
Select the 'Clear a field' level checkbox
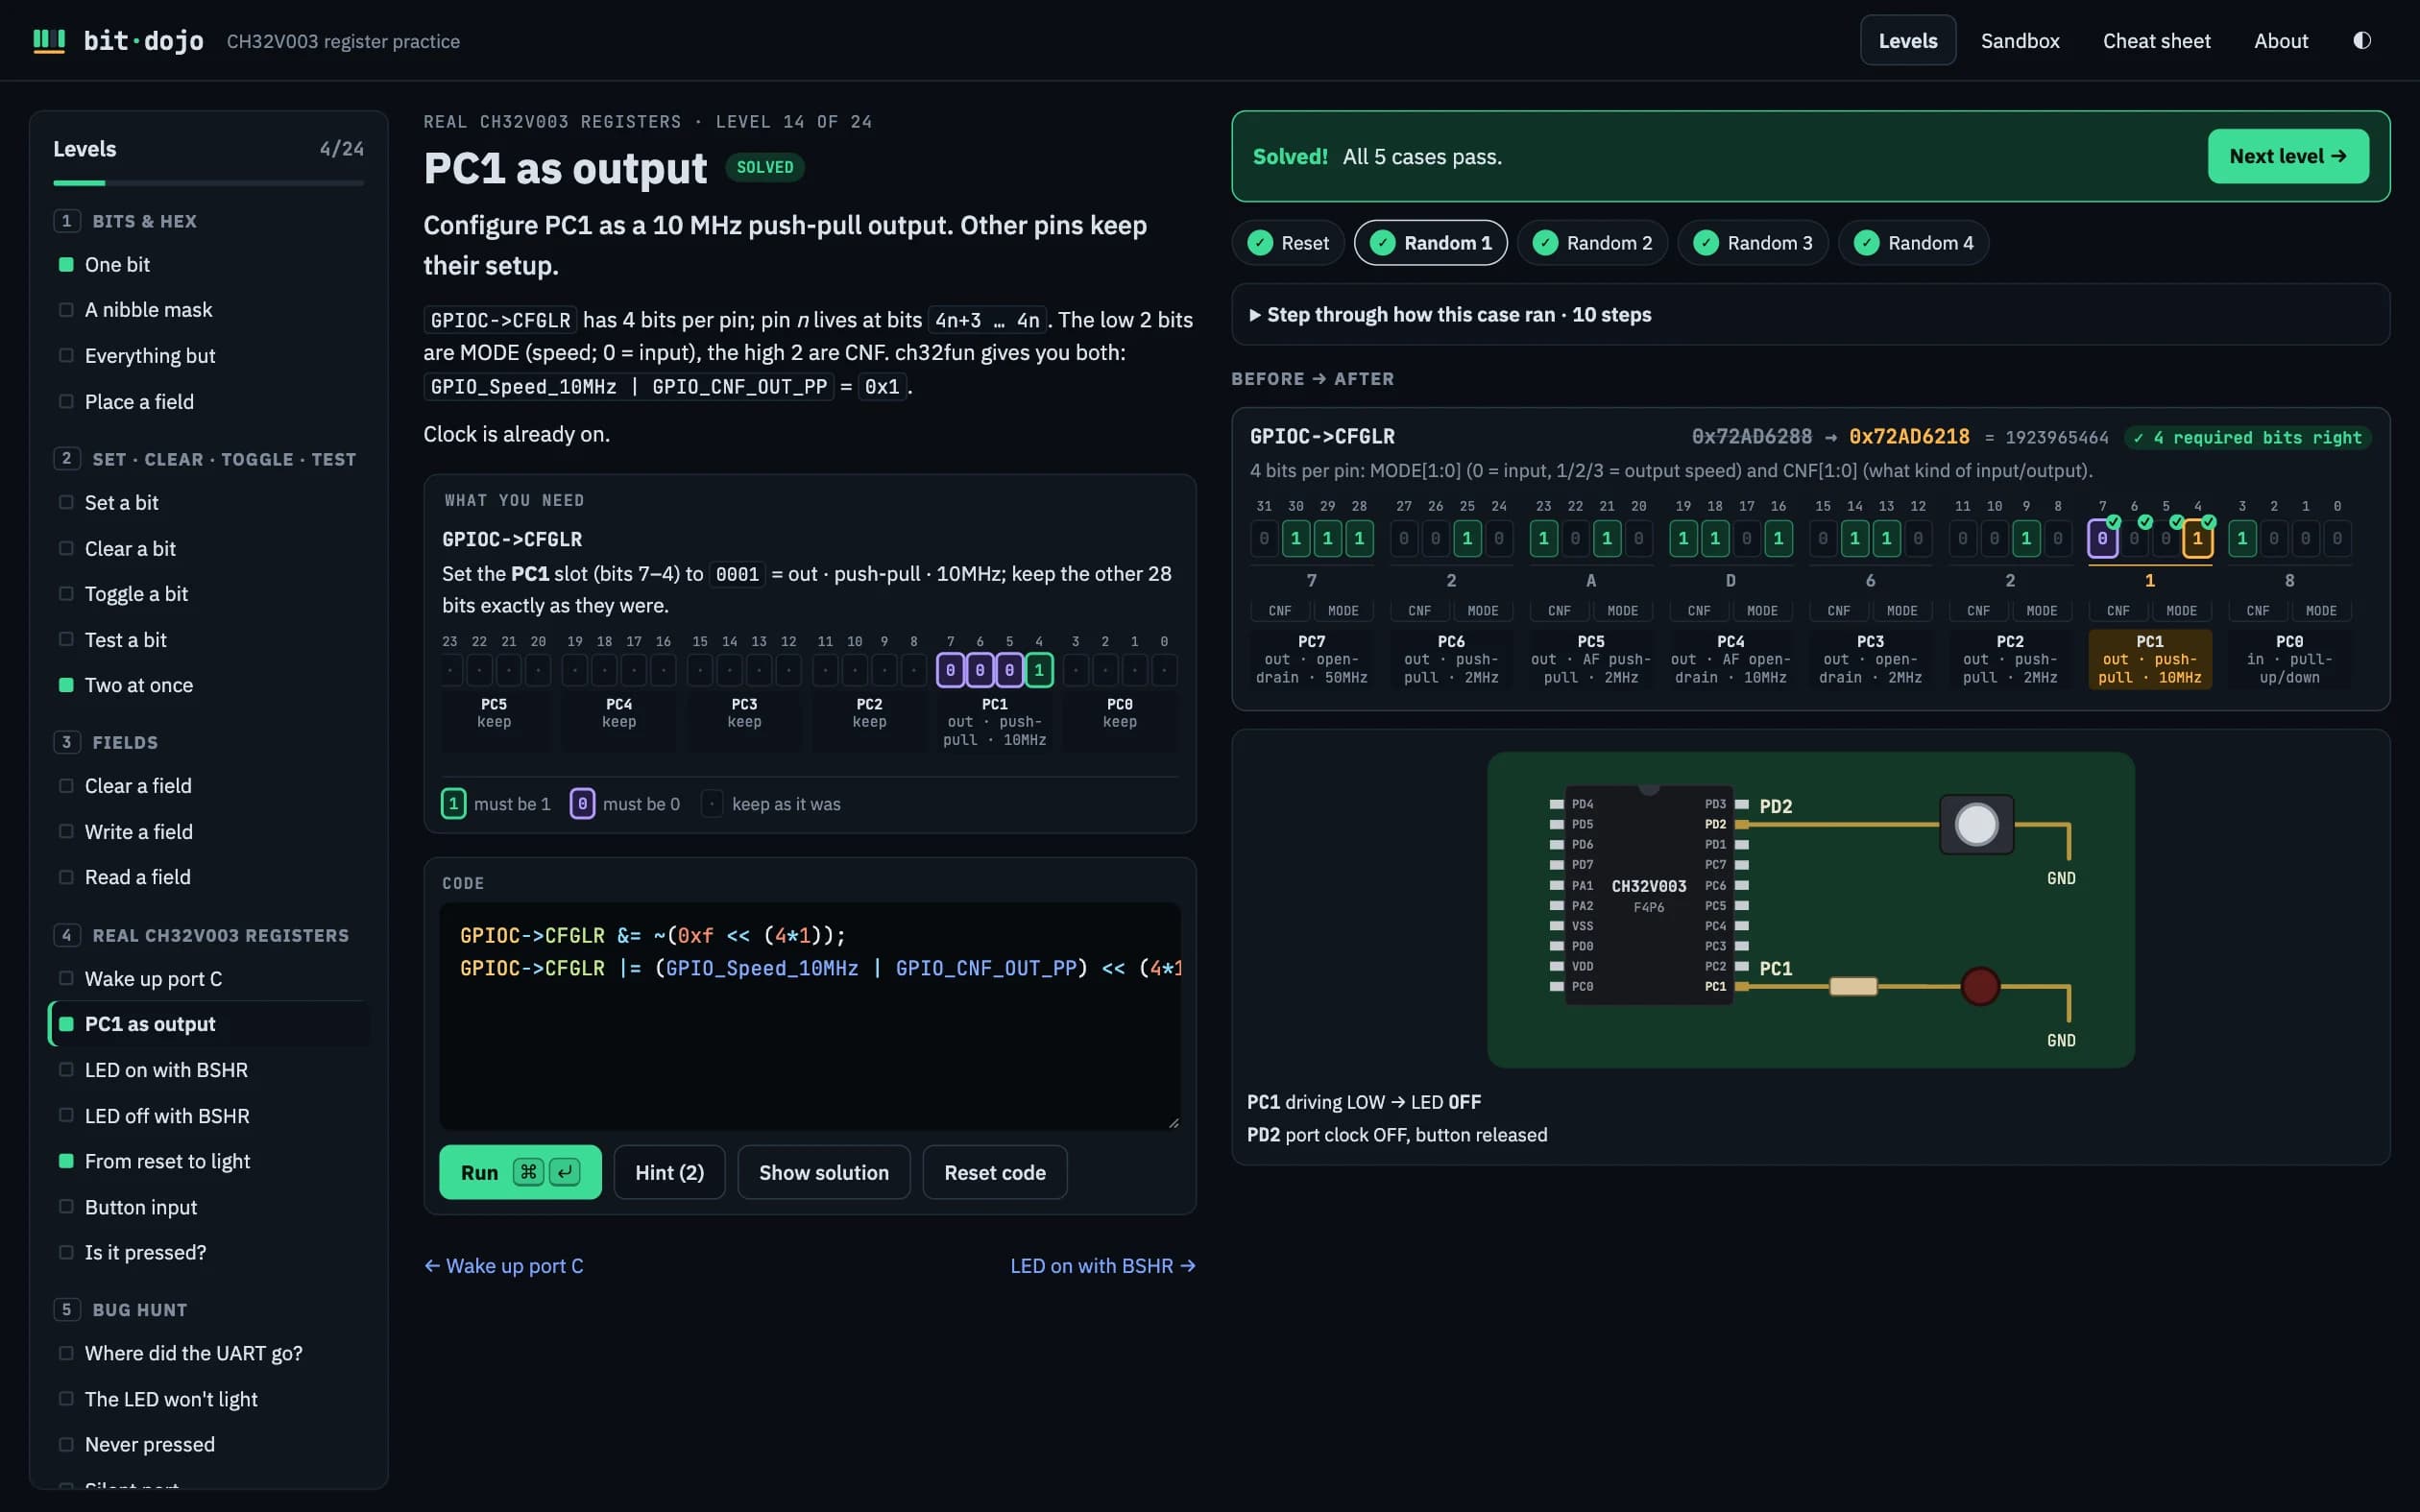coord(66,786)
